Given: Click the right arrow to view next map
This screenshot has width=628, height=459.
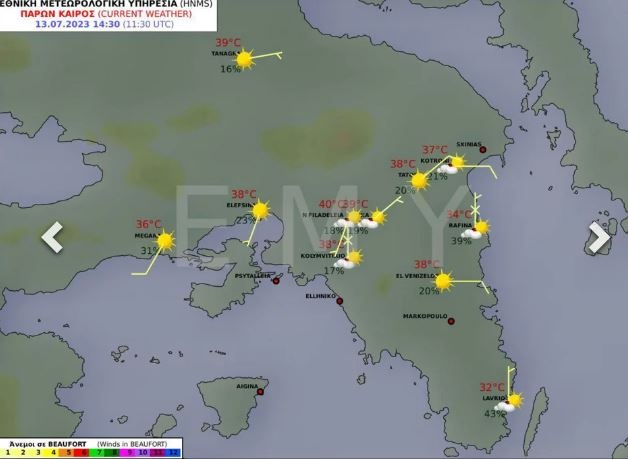Looking at the screenshot, I should 598,237.
